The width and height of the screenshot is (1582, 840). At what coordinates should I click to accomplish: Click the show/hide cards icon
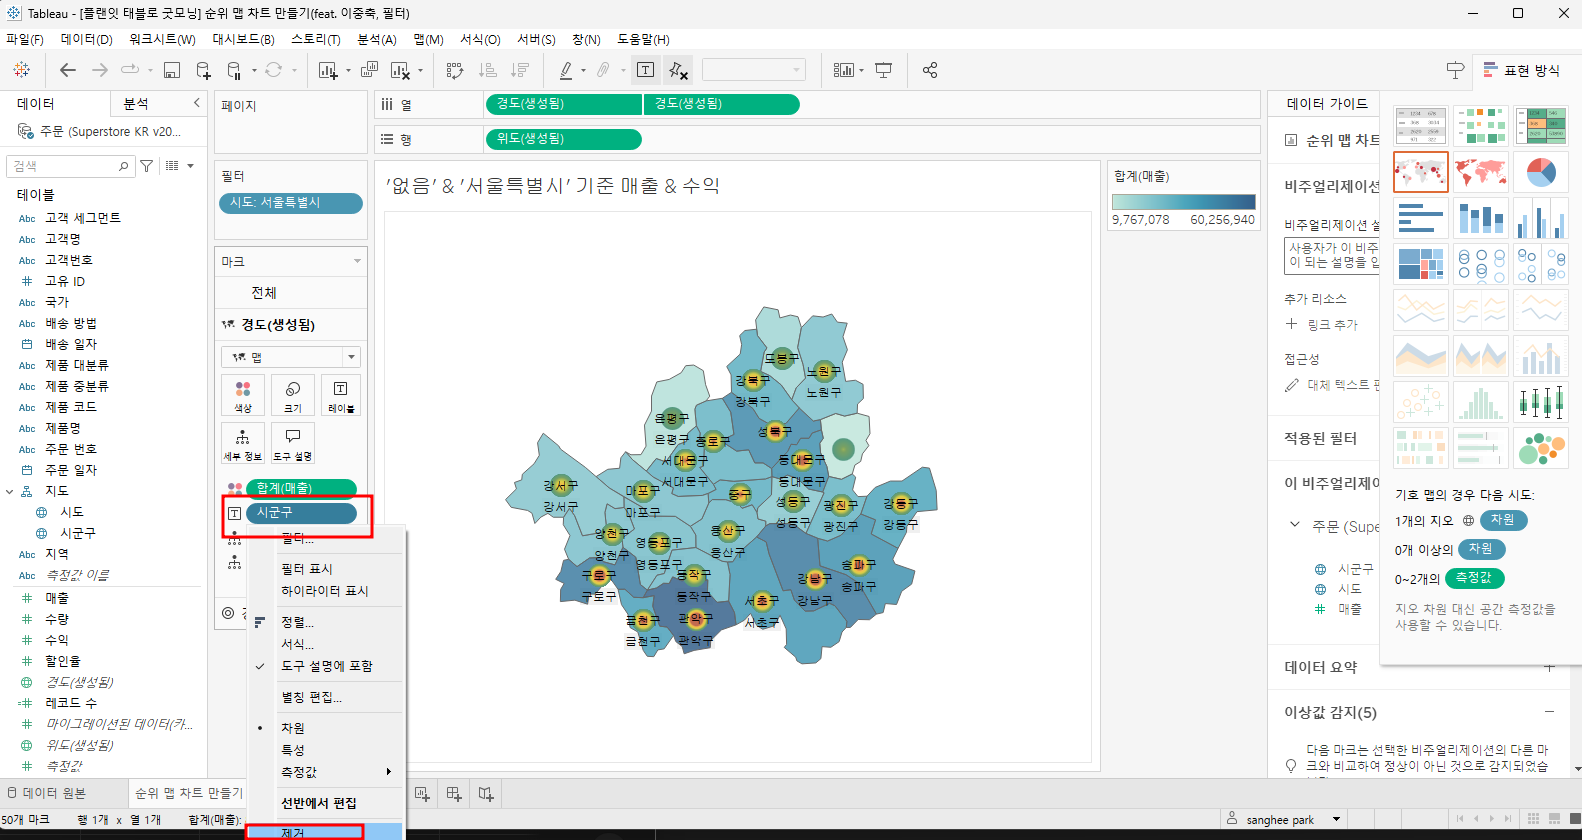[843, 70]
